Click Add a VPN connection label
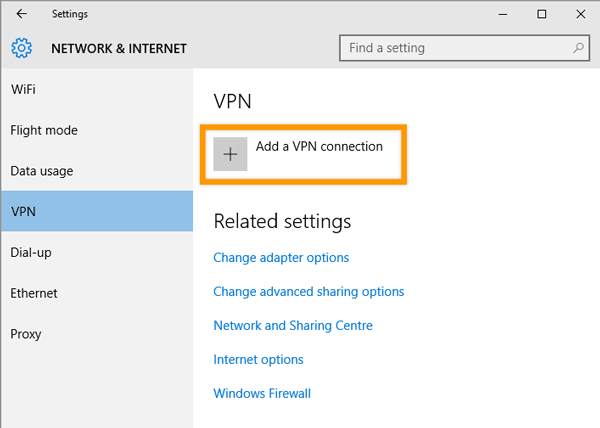Viewport: 600px width, 428px height. pos(319,146)
